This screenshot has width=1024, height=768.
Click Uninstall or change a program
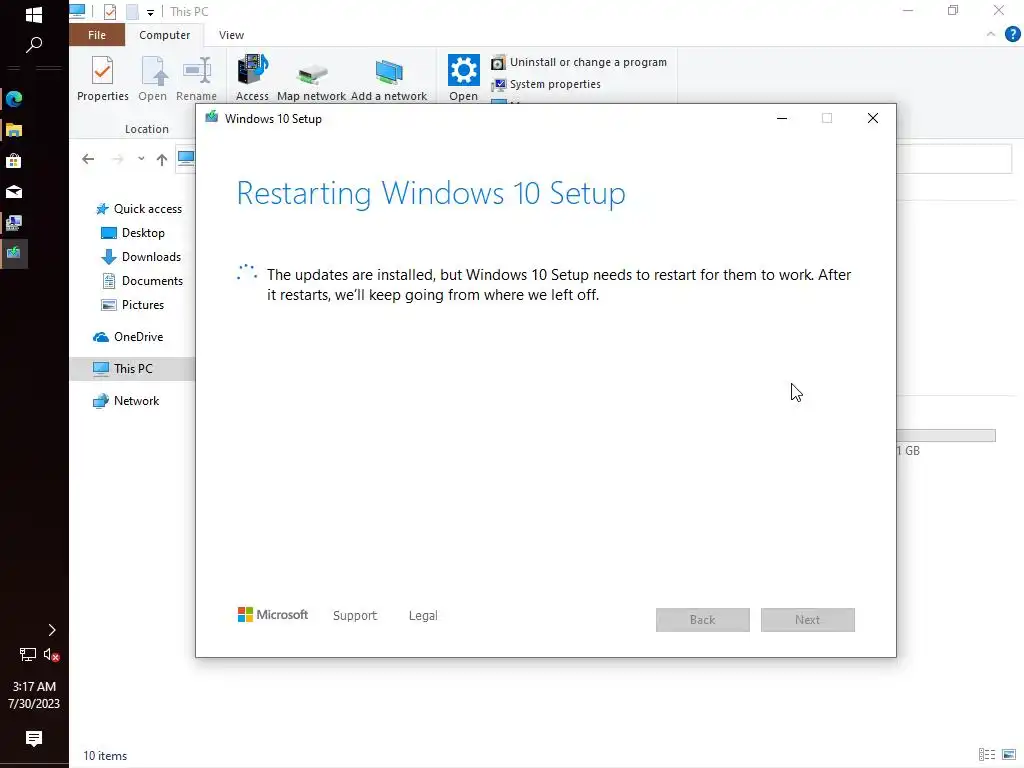pos(579,62)
